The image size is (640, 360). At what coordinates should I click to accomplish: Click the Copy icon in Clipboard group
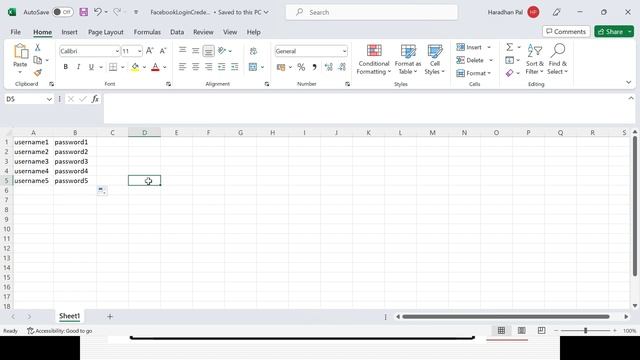pyautogui.click(x=38, y=60)
